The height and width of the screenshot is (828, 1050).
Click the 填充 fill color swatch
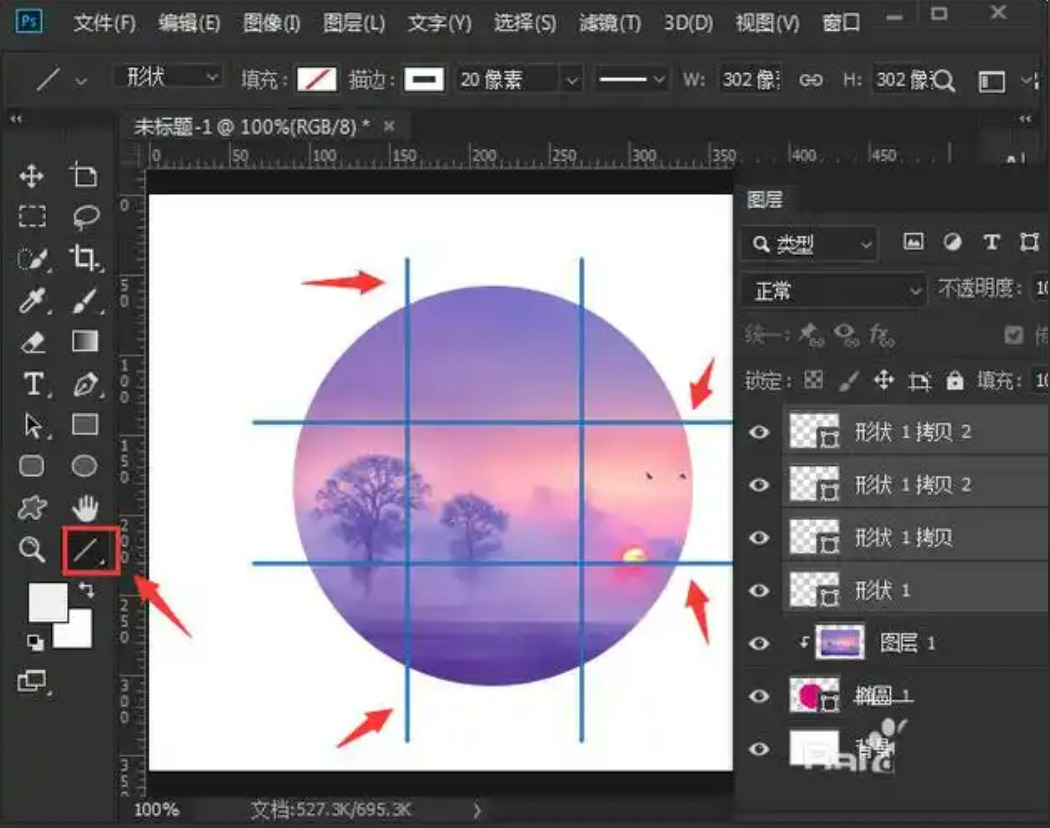[317, 80]
